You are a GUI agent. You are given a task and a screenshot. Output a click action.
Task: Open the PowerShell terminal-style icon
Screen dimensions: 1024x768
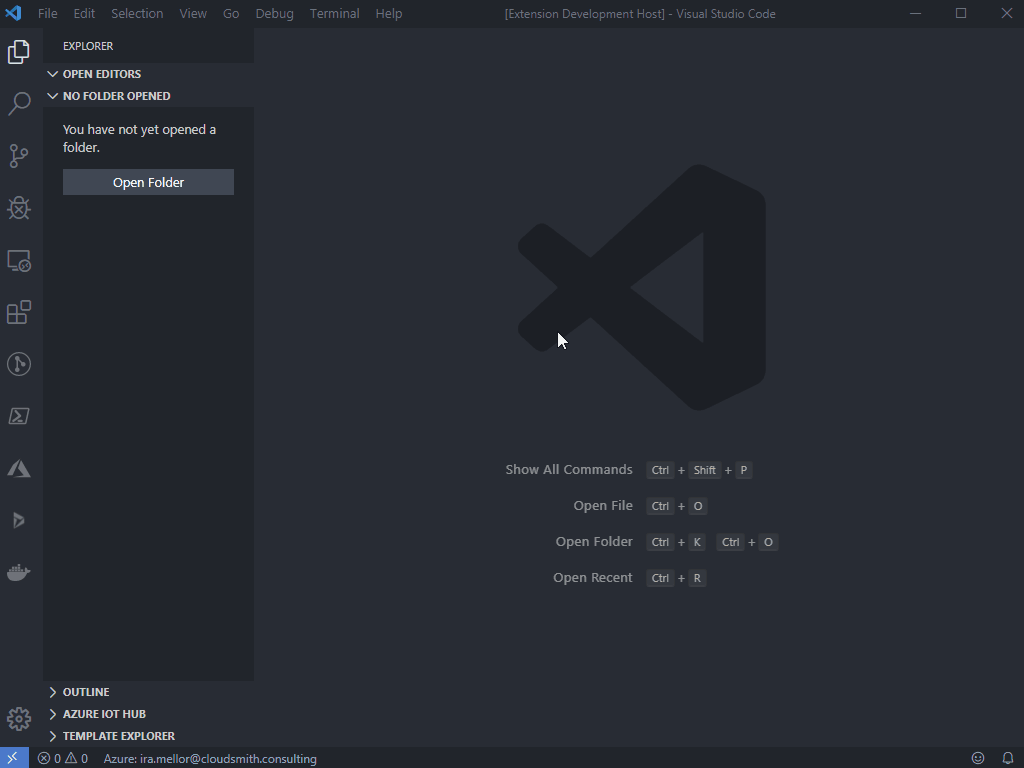[x=19, y=417]
